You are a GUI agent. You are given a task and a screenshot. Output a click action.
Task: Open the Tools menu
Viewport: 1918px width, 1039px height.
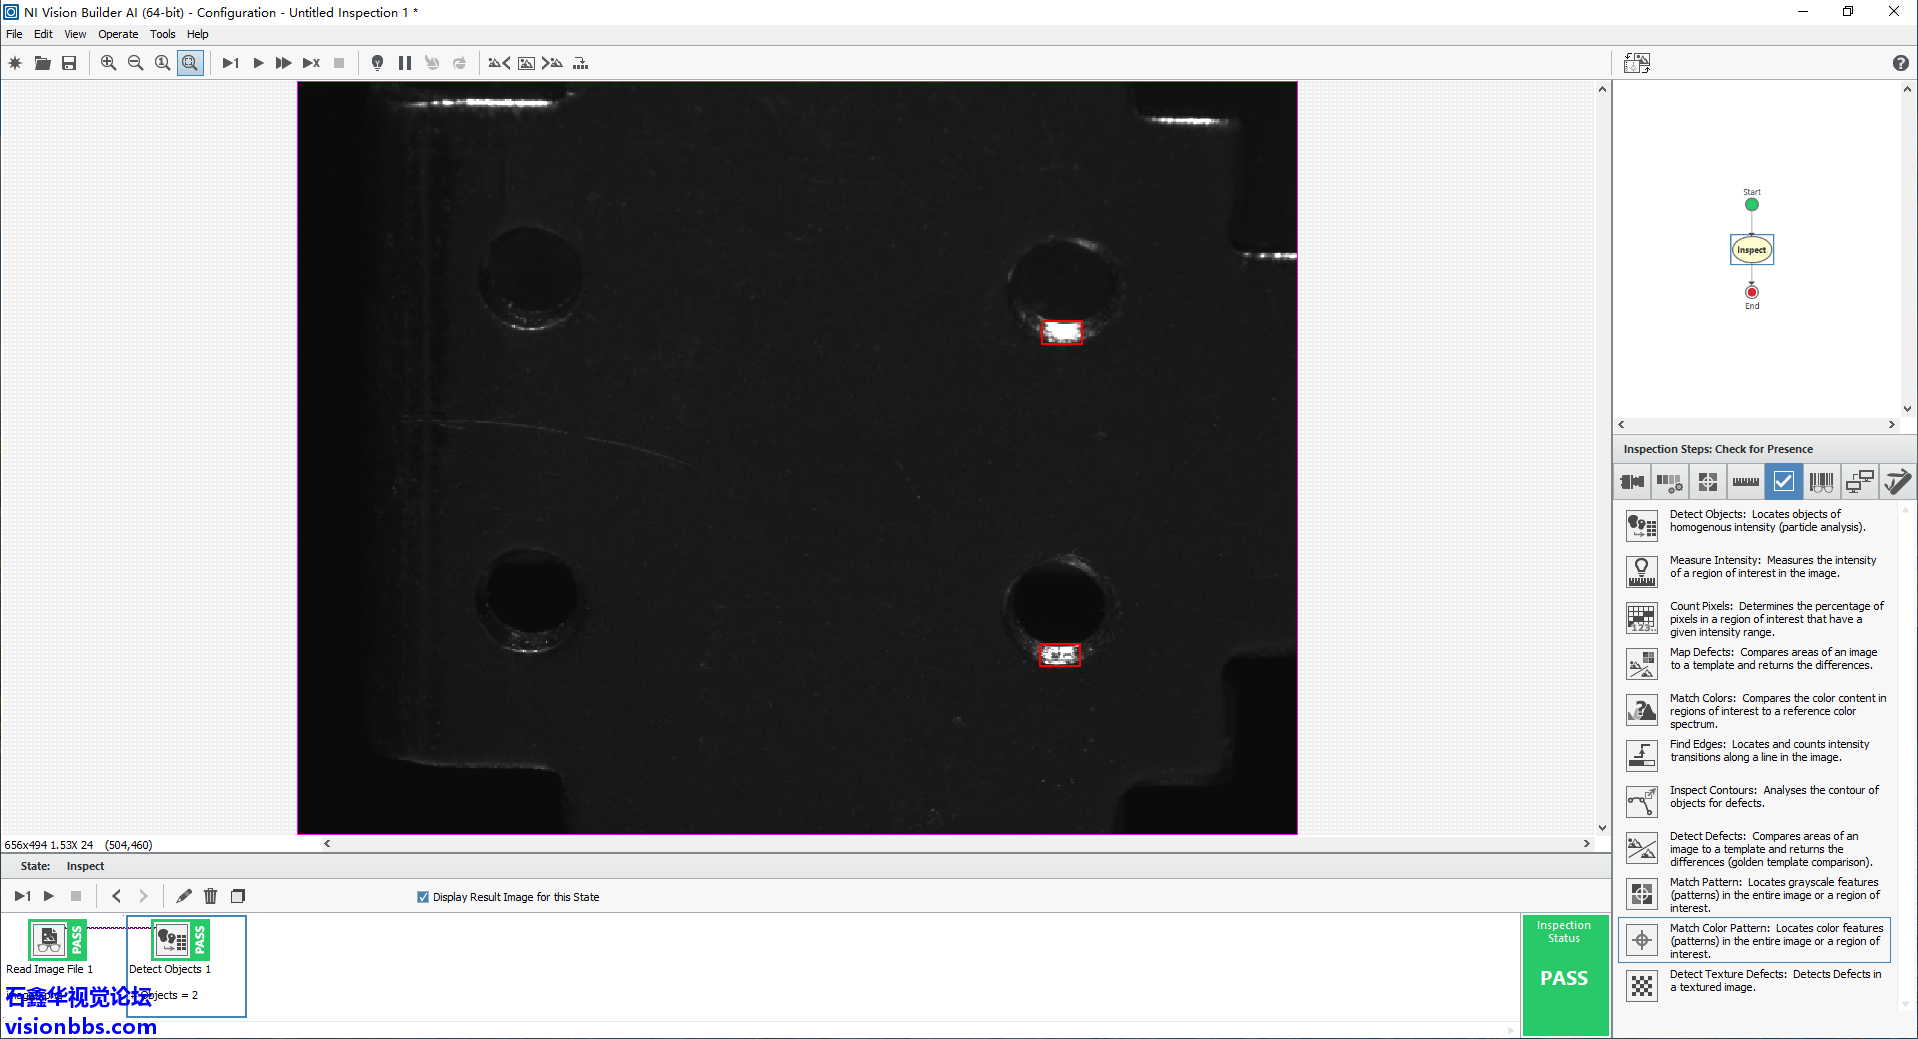click(162, 34)
